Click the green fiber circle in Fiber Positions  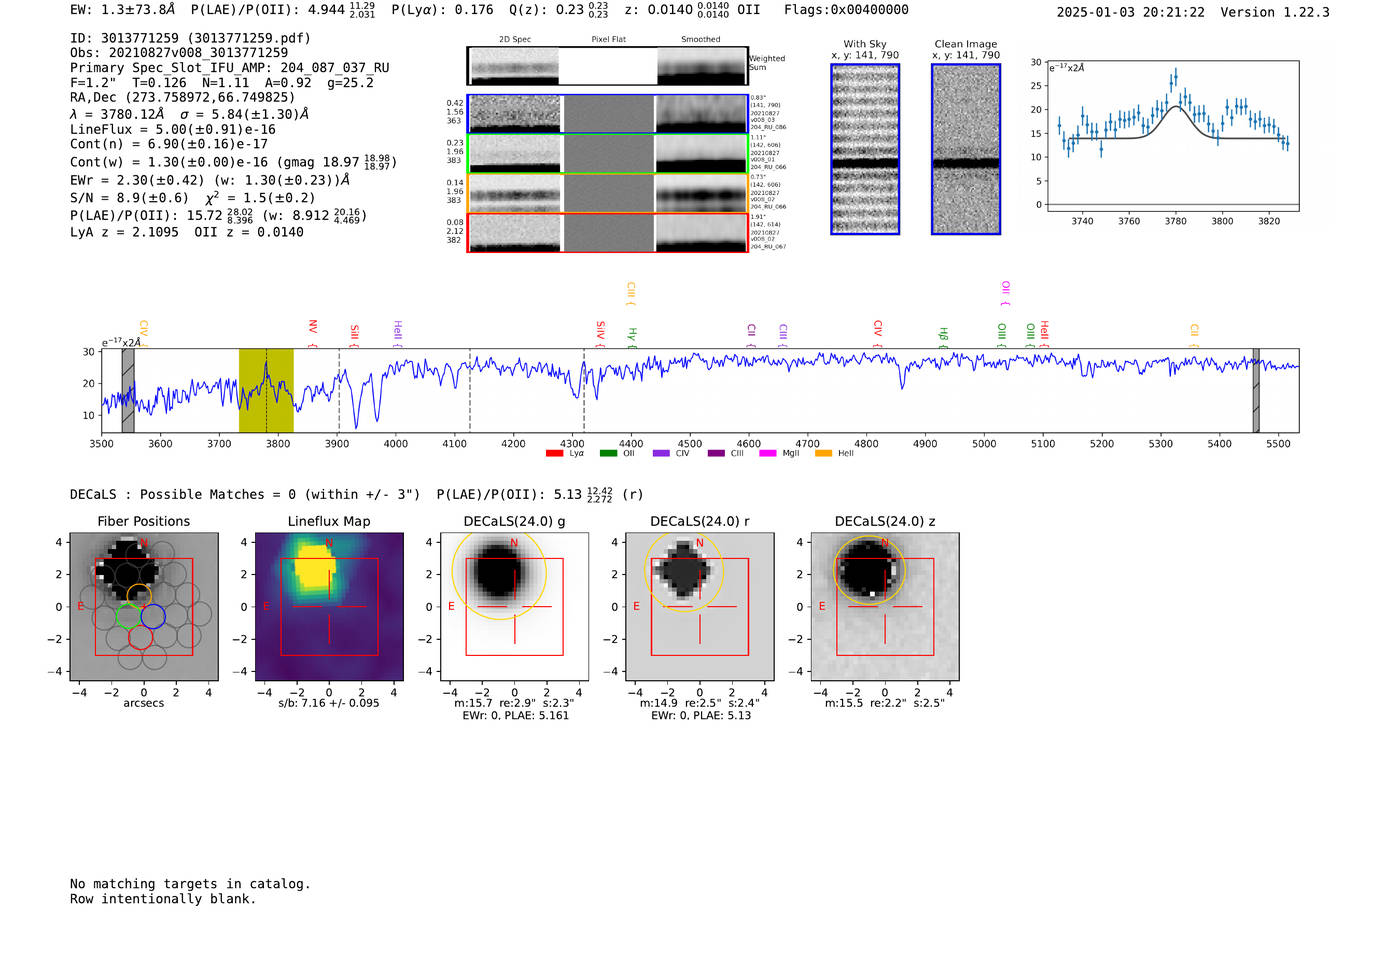click(128, 616)
